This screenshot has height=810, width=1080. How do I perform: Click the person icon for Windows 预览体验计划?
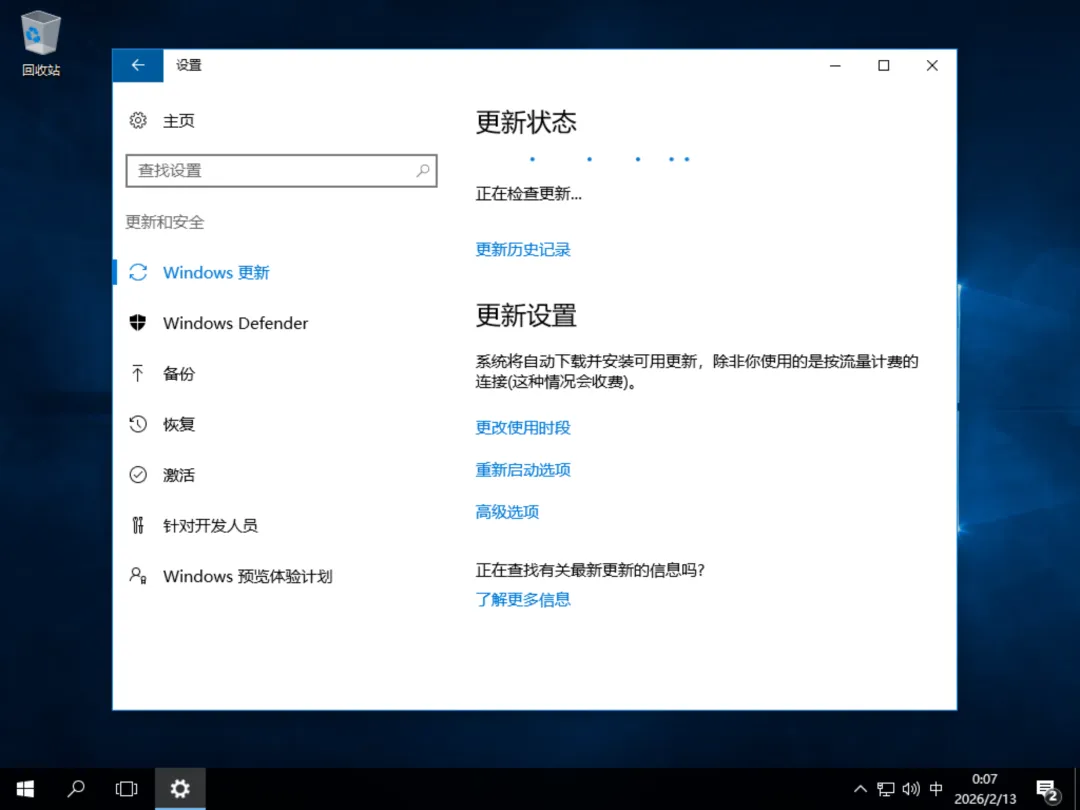point(138,576)
